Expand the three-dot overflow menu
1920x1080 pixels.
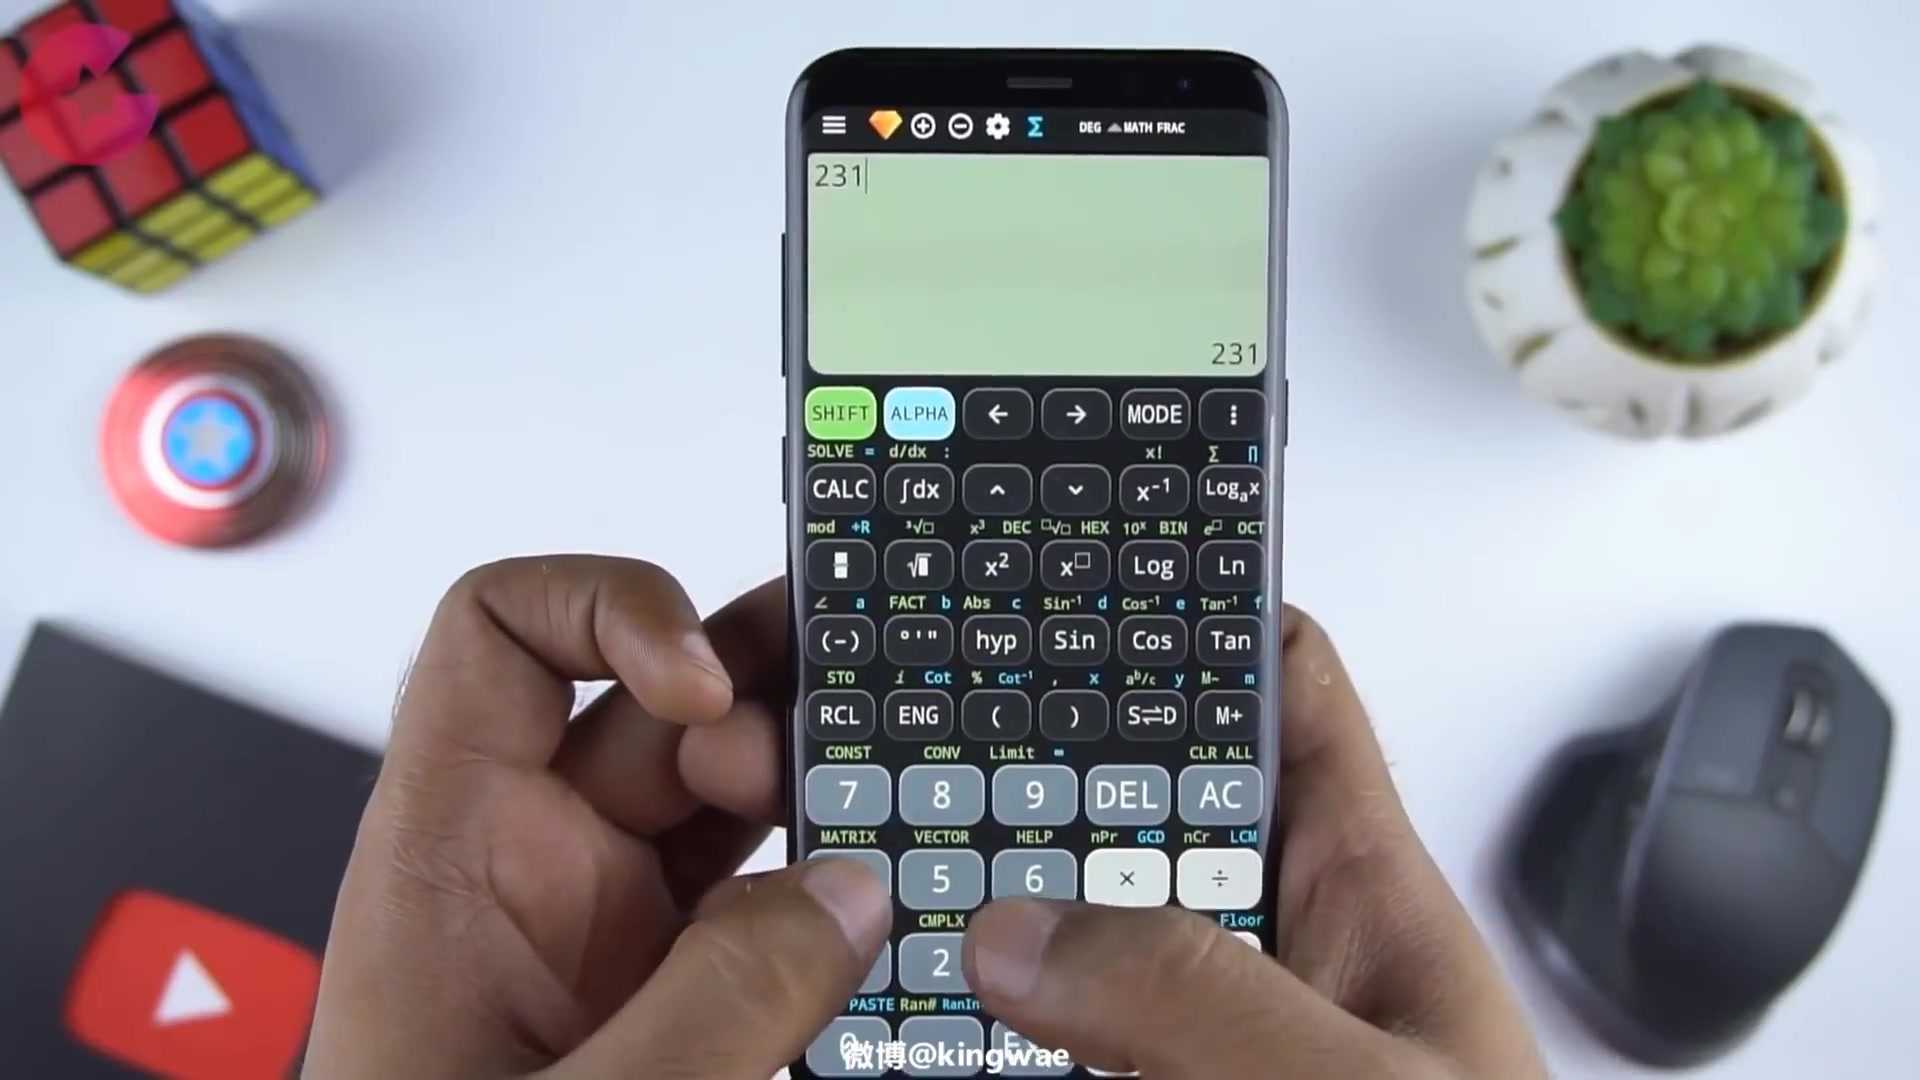(x=1233, y=414)
